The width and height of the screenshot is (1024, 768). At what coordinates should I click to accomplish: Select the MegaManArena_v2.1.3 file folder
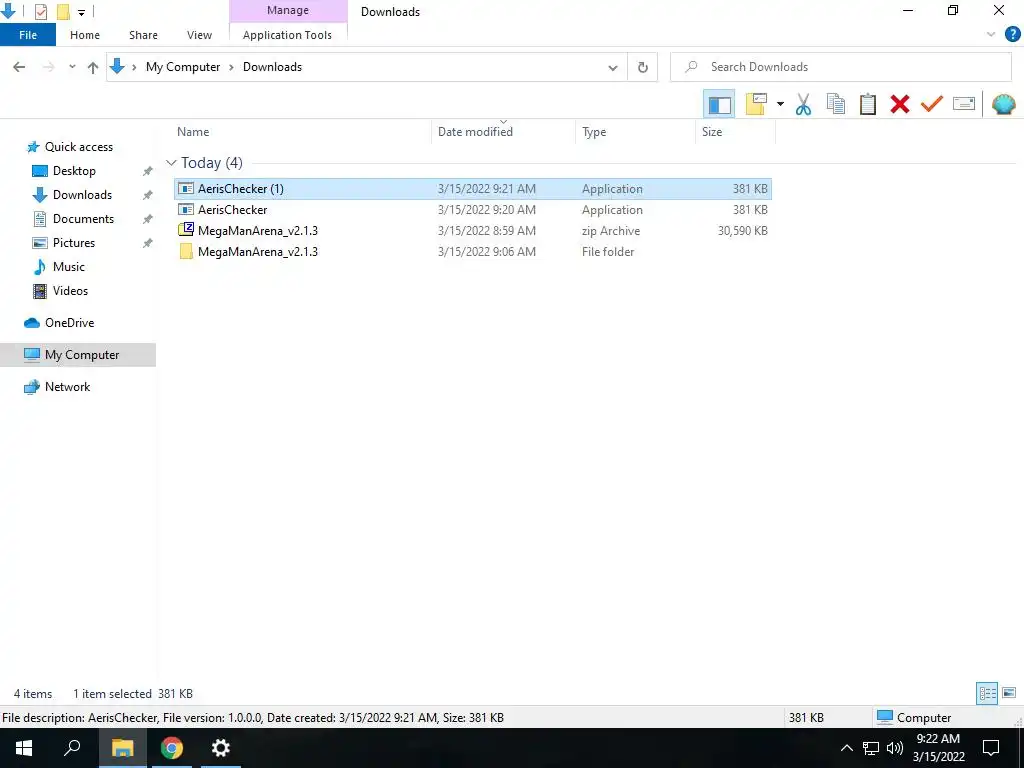473,251
